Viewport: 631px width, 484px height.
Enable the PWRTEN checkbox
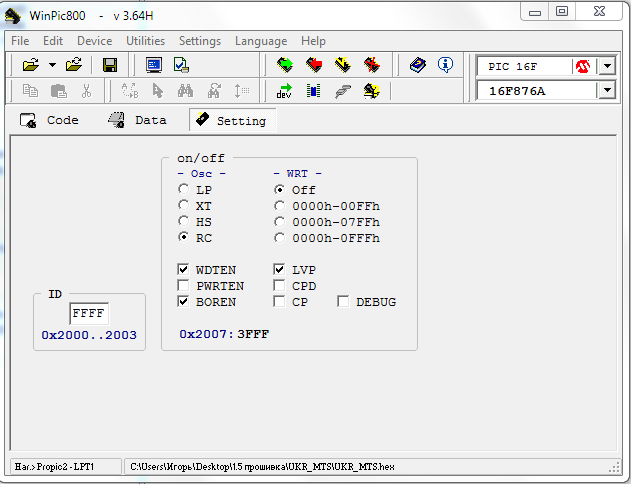(183, 286)
